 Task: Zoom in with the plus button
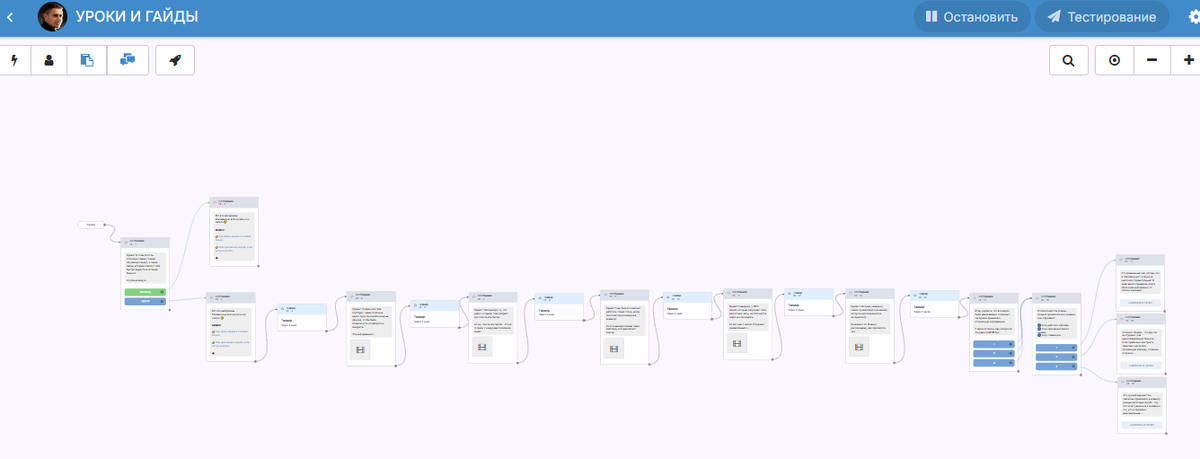(x=1188, y=60)
